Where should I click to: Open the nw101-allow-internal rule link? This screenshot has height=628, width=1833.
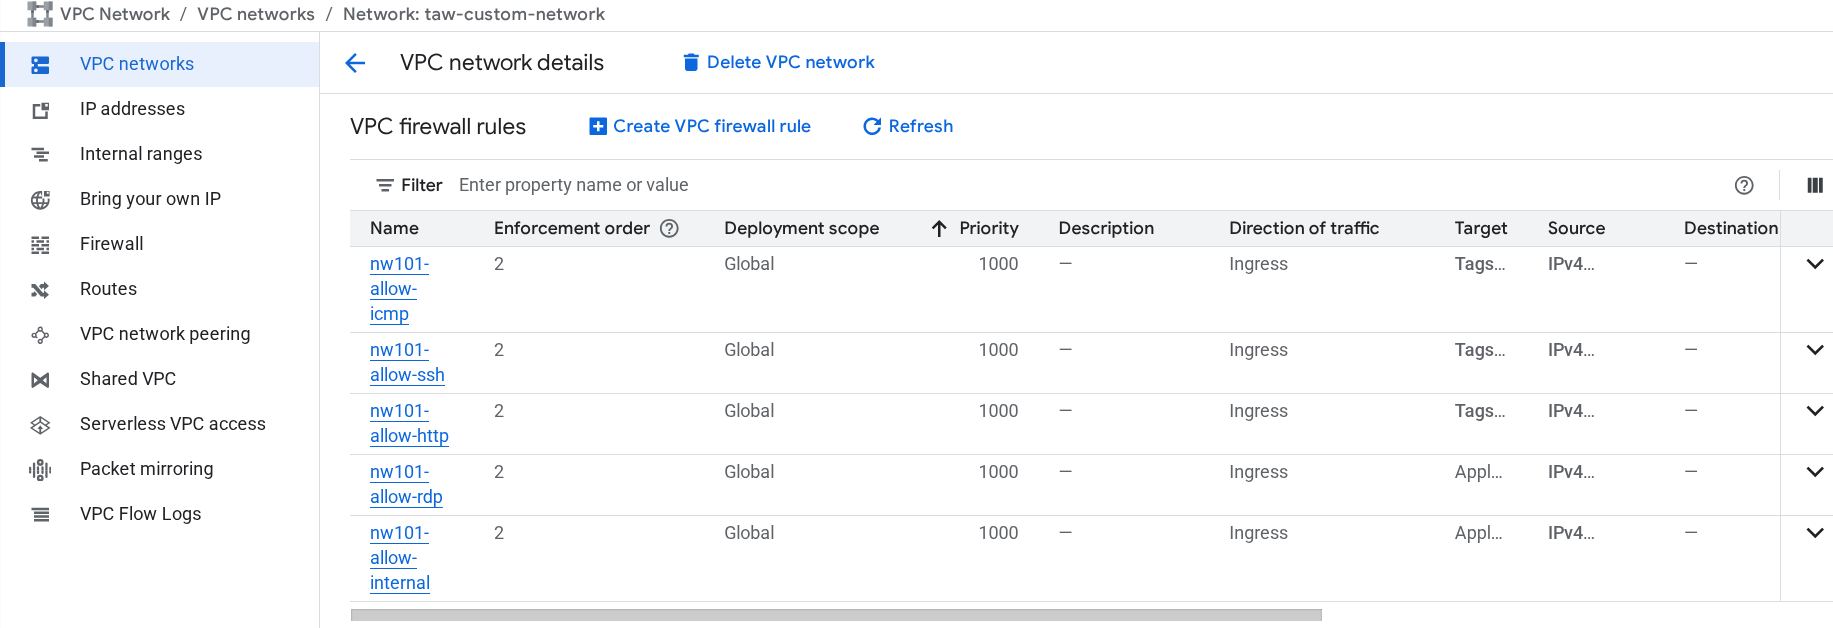coord(400,558)
